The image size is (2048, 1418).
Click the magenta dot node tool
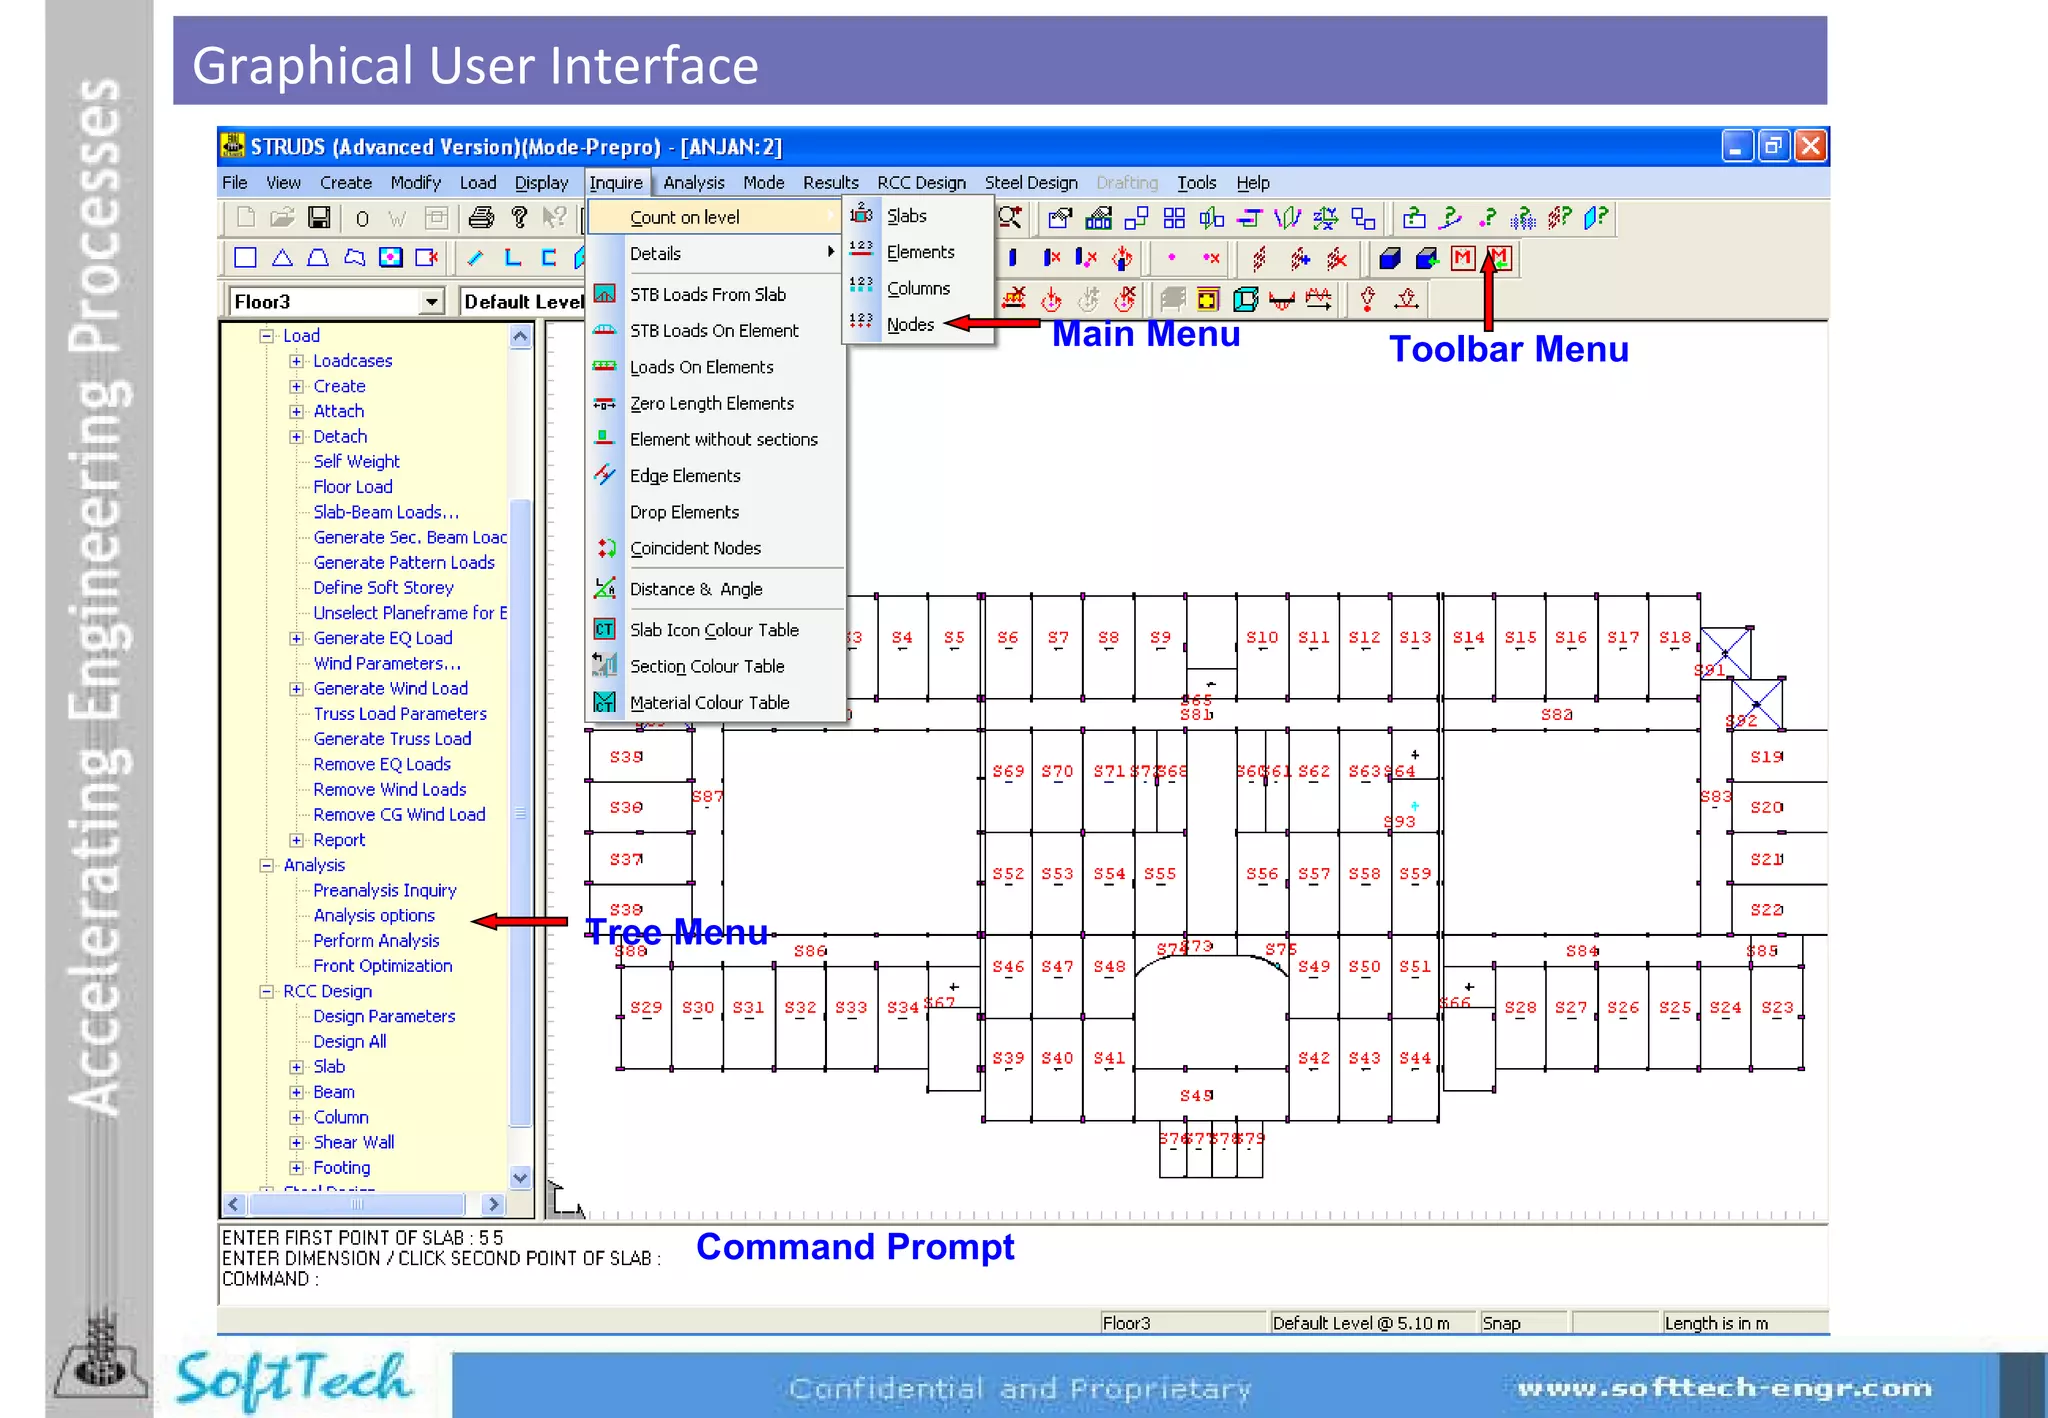point(1171,258)
